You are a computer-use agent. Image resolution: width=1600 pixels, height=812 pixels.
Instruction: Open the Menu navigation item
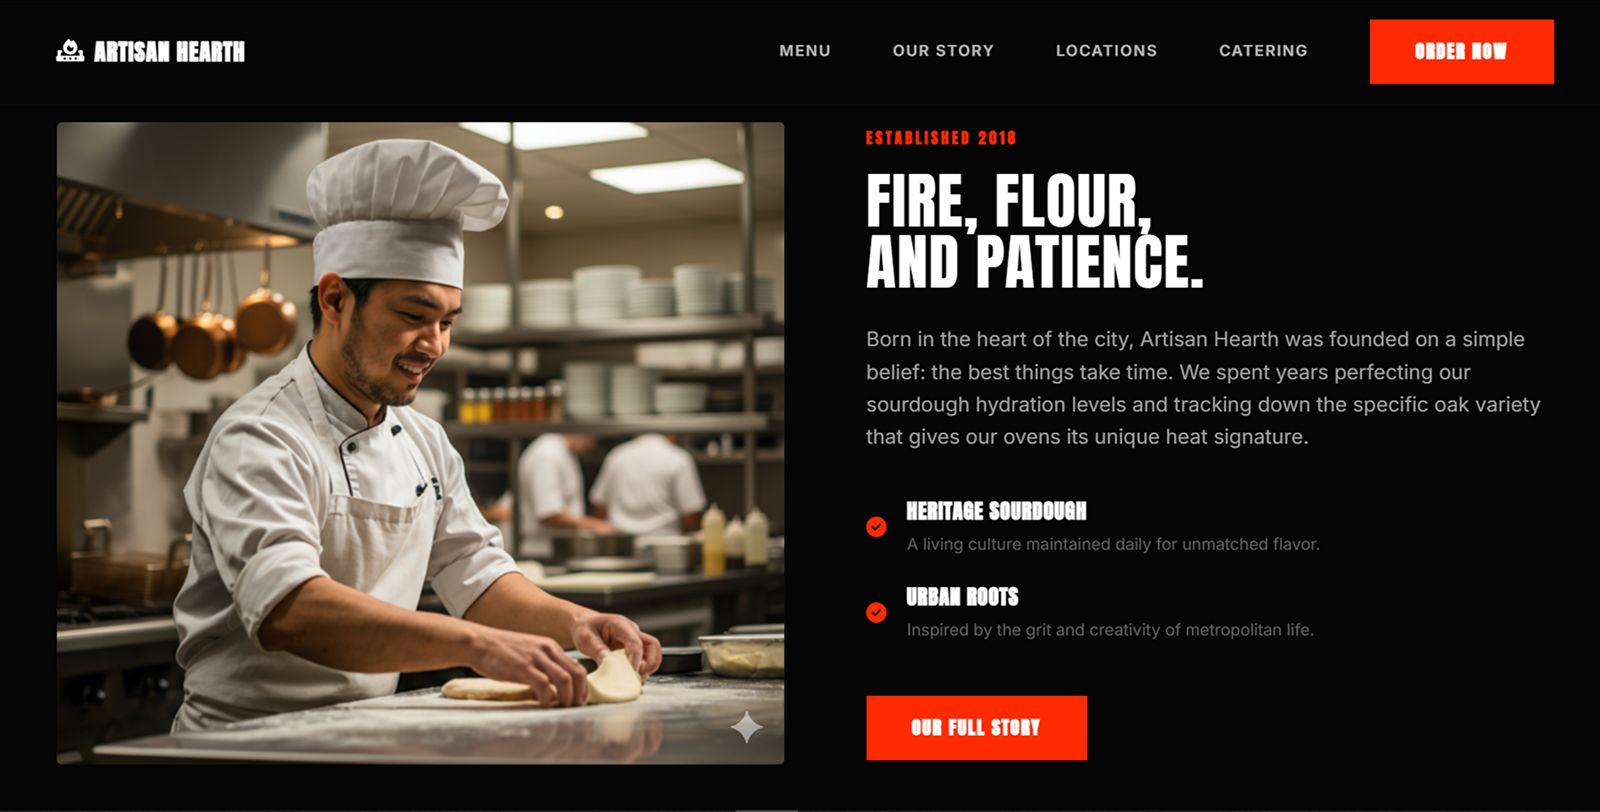tap(805, 51)
